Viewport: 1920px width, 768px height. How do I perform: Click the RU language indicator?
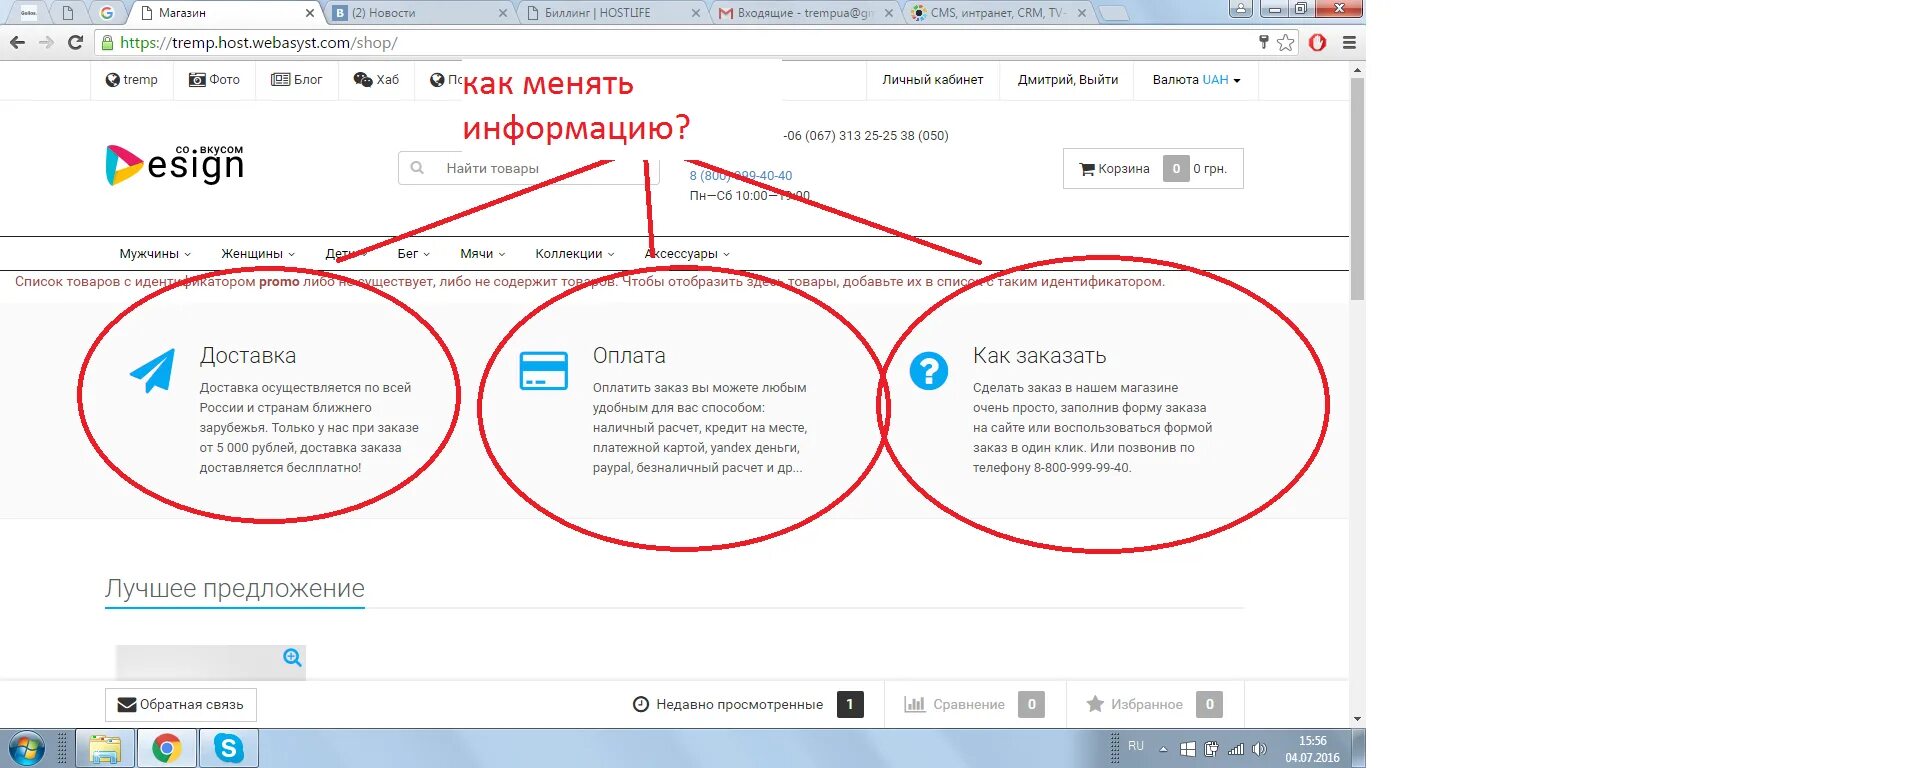[x=1136, y=746]
